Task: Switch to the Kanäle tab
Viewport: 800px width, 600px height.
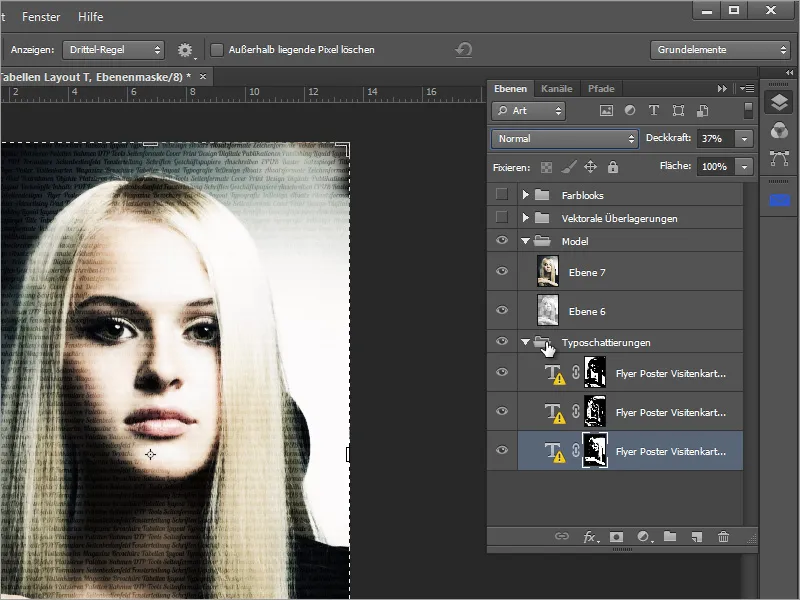Action: (555, 88)
